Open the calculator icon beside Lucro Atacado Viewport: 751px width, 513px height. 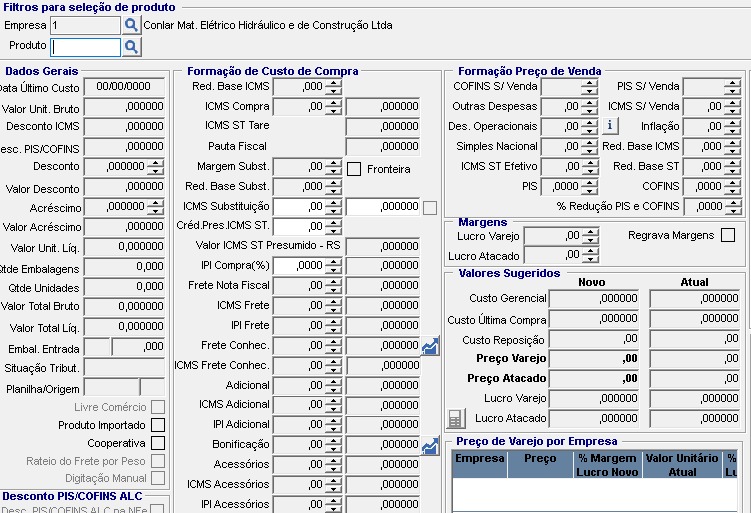(456, 418)
